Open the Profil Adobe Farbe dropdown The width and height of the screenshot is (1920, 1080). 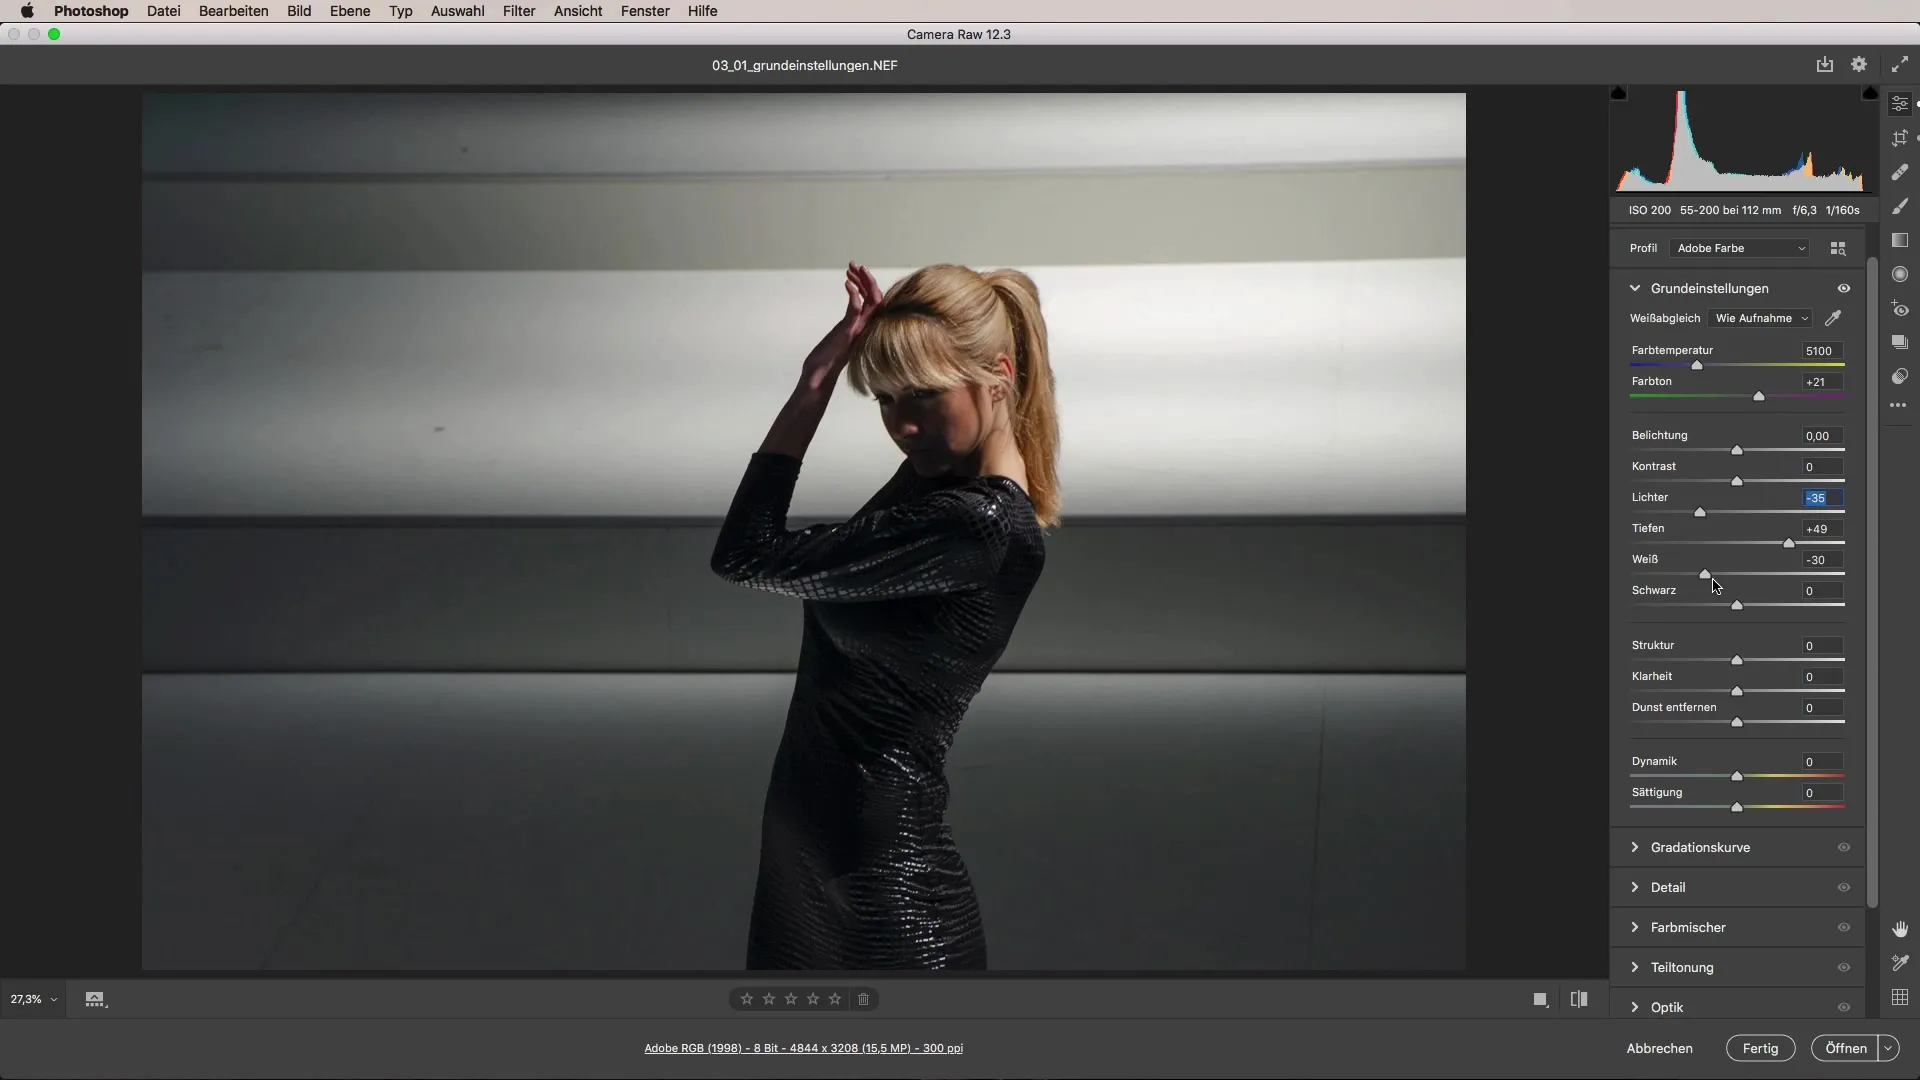[x=1740, y=248]
